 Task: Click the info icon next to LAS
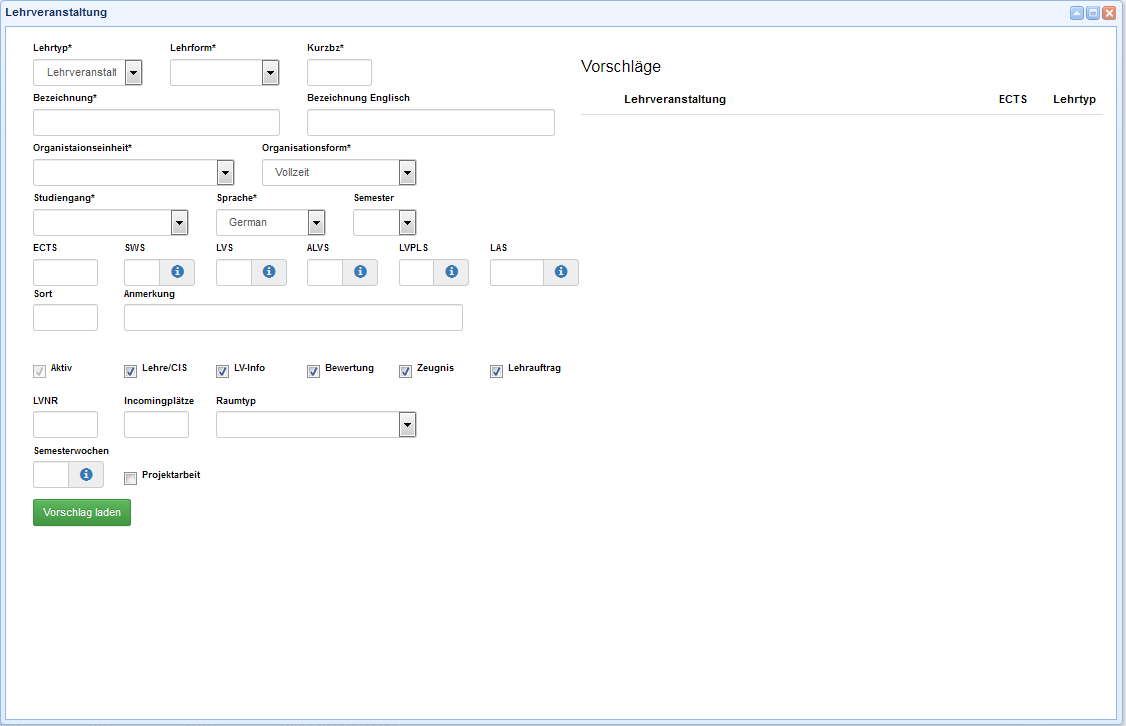click(561, 272)
